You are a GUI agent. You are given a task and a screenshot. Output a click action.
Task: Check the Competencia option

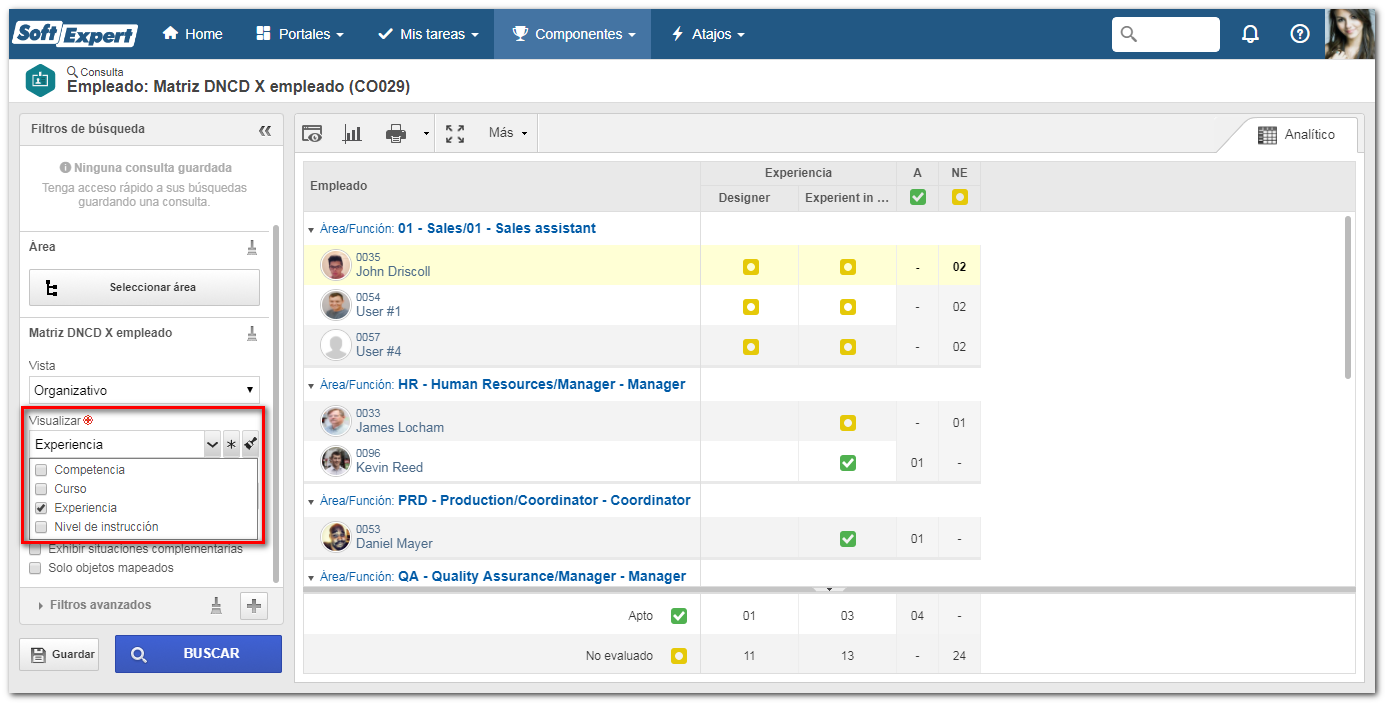tap(41, 470)
